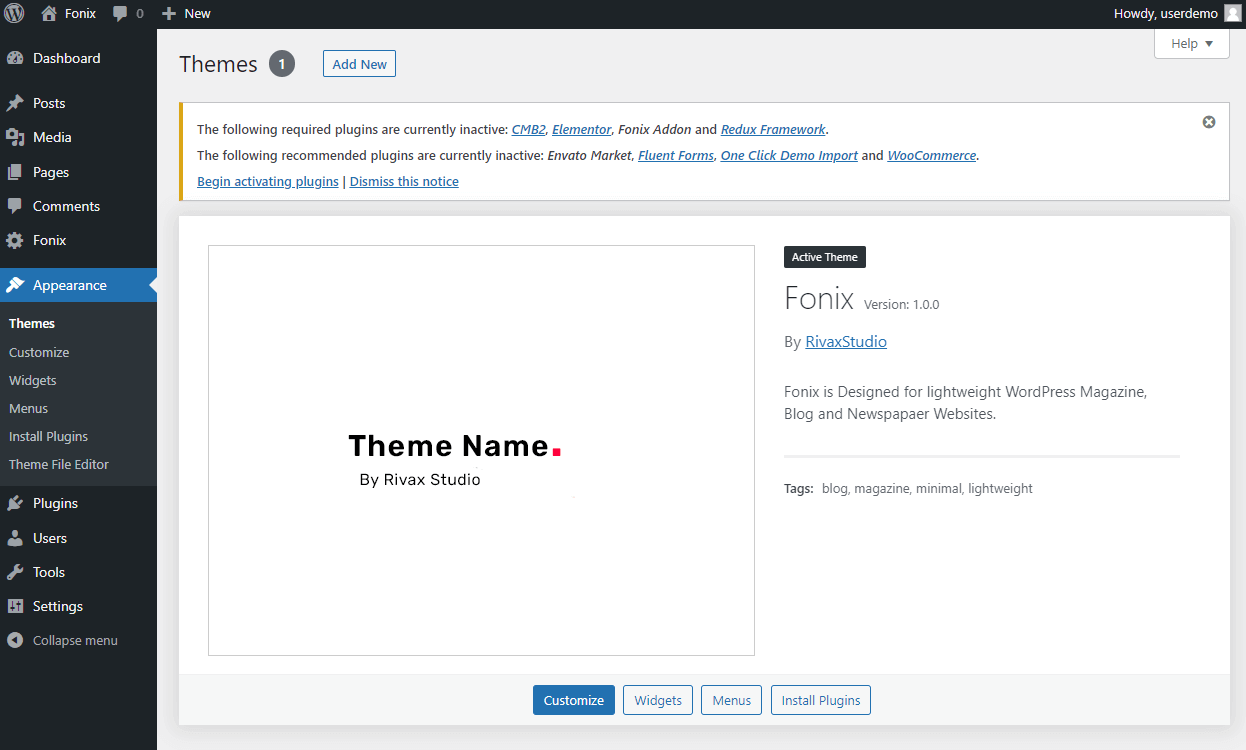Click the Dashboard gauge icon

point(15,58)
